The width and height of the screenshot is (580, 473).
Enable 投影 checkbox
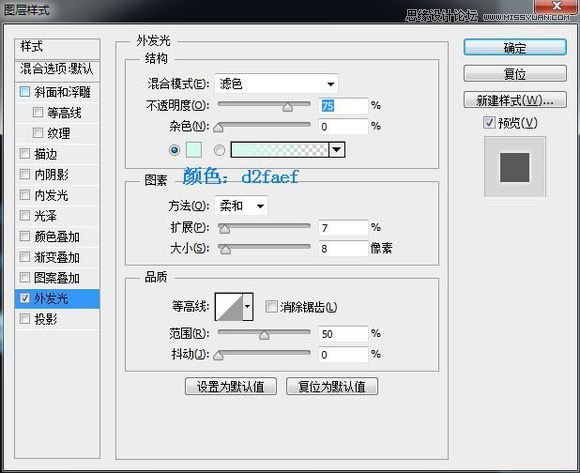[x=25, y=318]
